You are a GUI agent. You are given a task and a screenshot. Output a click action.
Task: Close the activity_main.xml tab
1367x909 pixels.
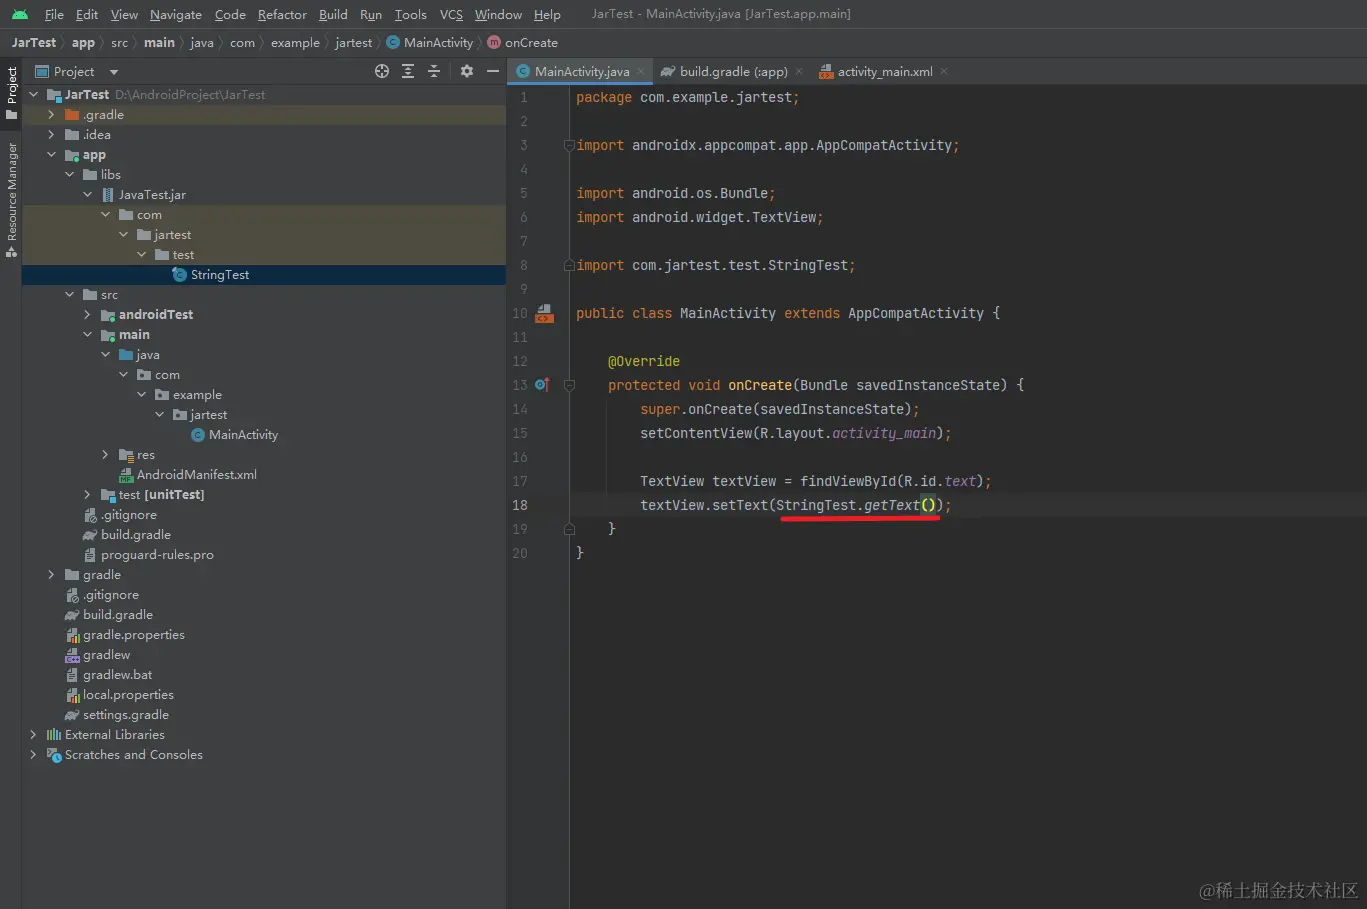tap(944, 71)
